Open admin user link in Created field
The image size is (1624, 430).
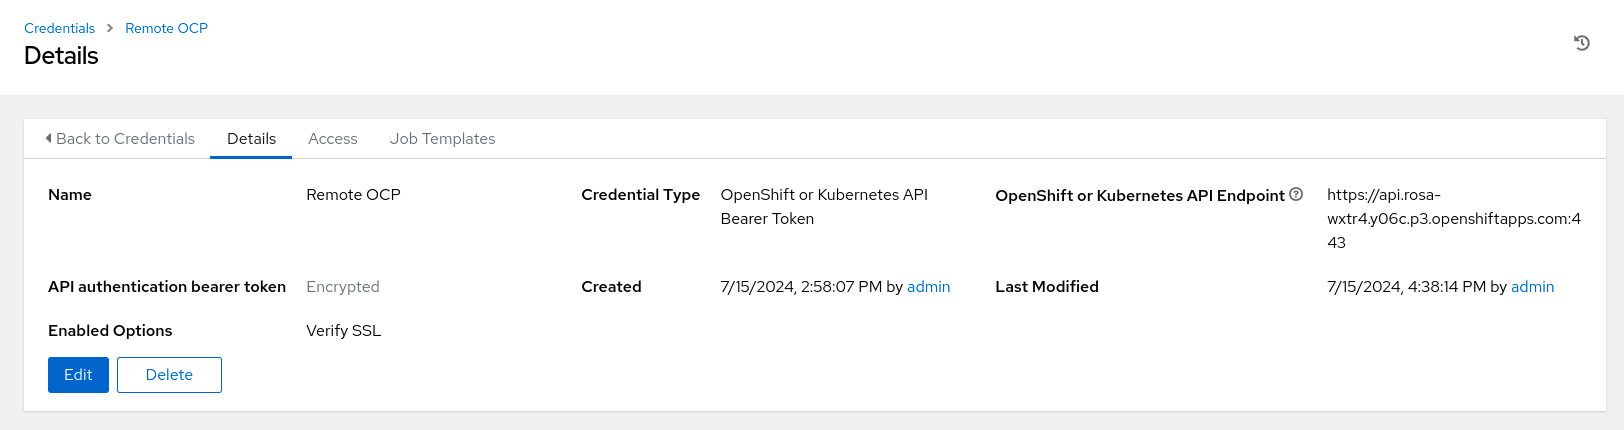click(928, 286)
